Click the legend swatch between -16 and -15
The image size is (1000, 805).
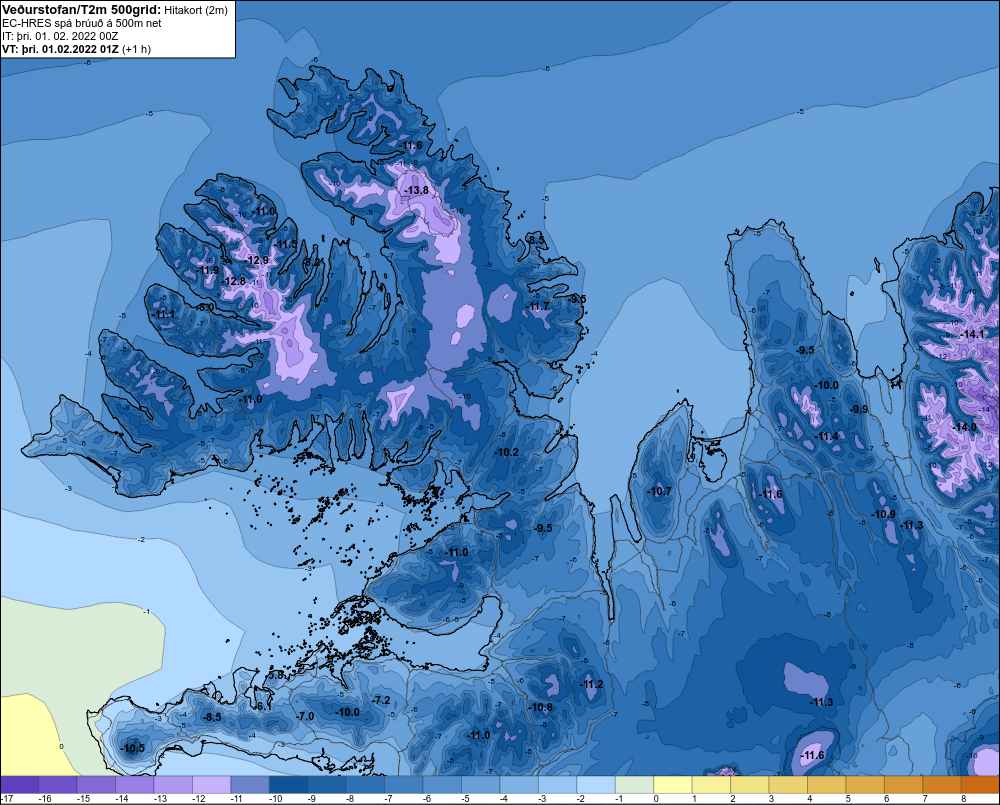click(58, 785)
